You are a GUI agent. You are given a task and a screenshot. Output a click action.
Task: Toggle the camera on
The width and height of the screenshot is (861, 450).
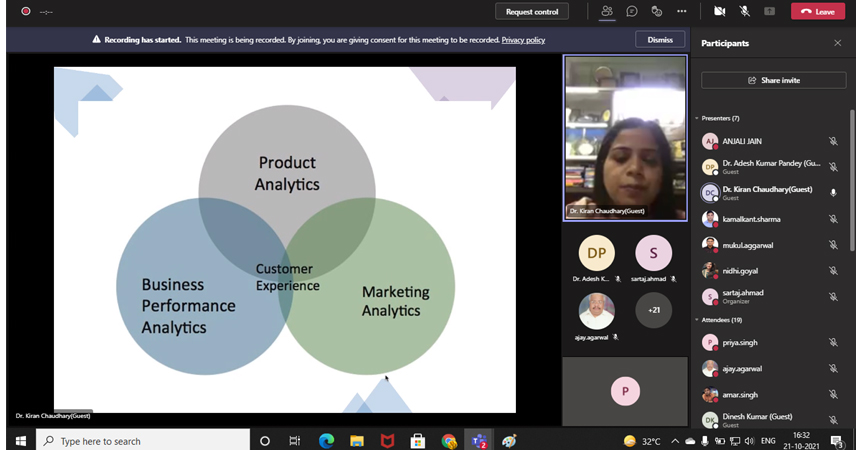719,11
